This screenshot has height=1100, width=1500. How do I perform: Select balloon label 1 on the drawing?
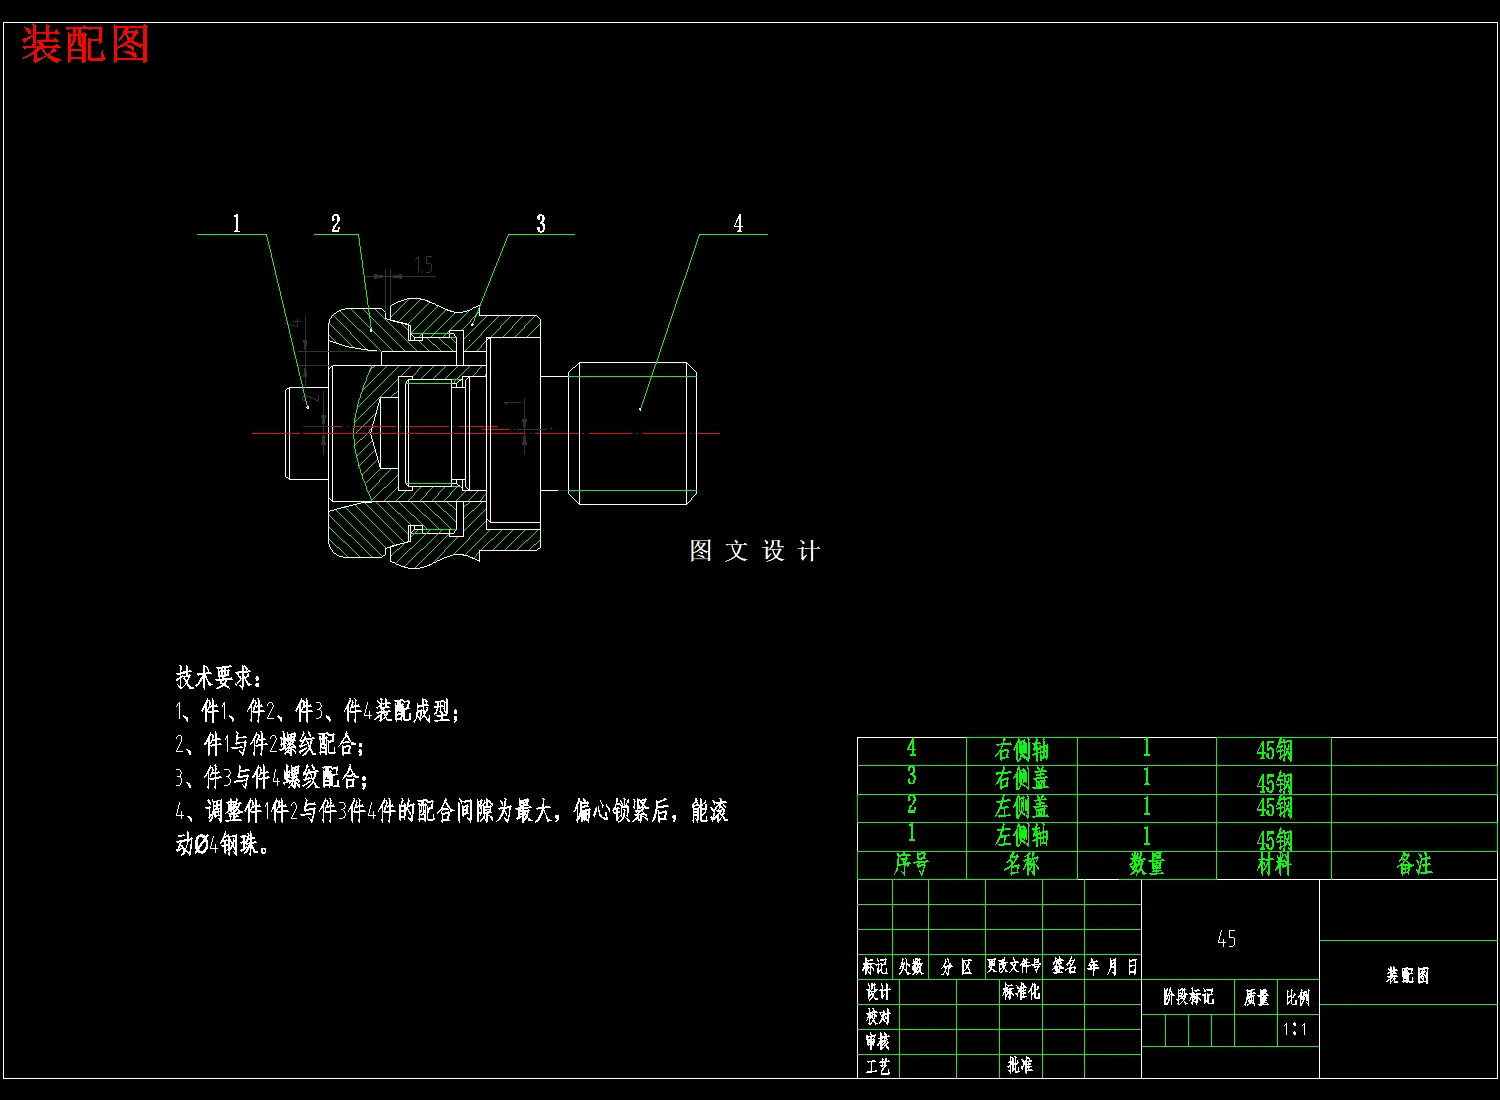click(236, 222)
